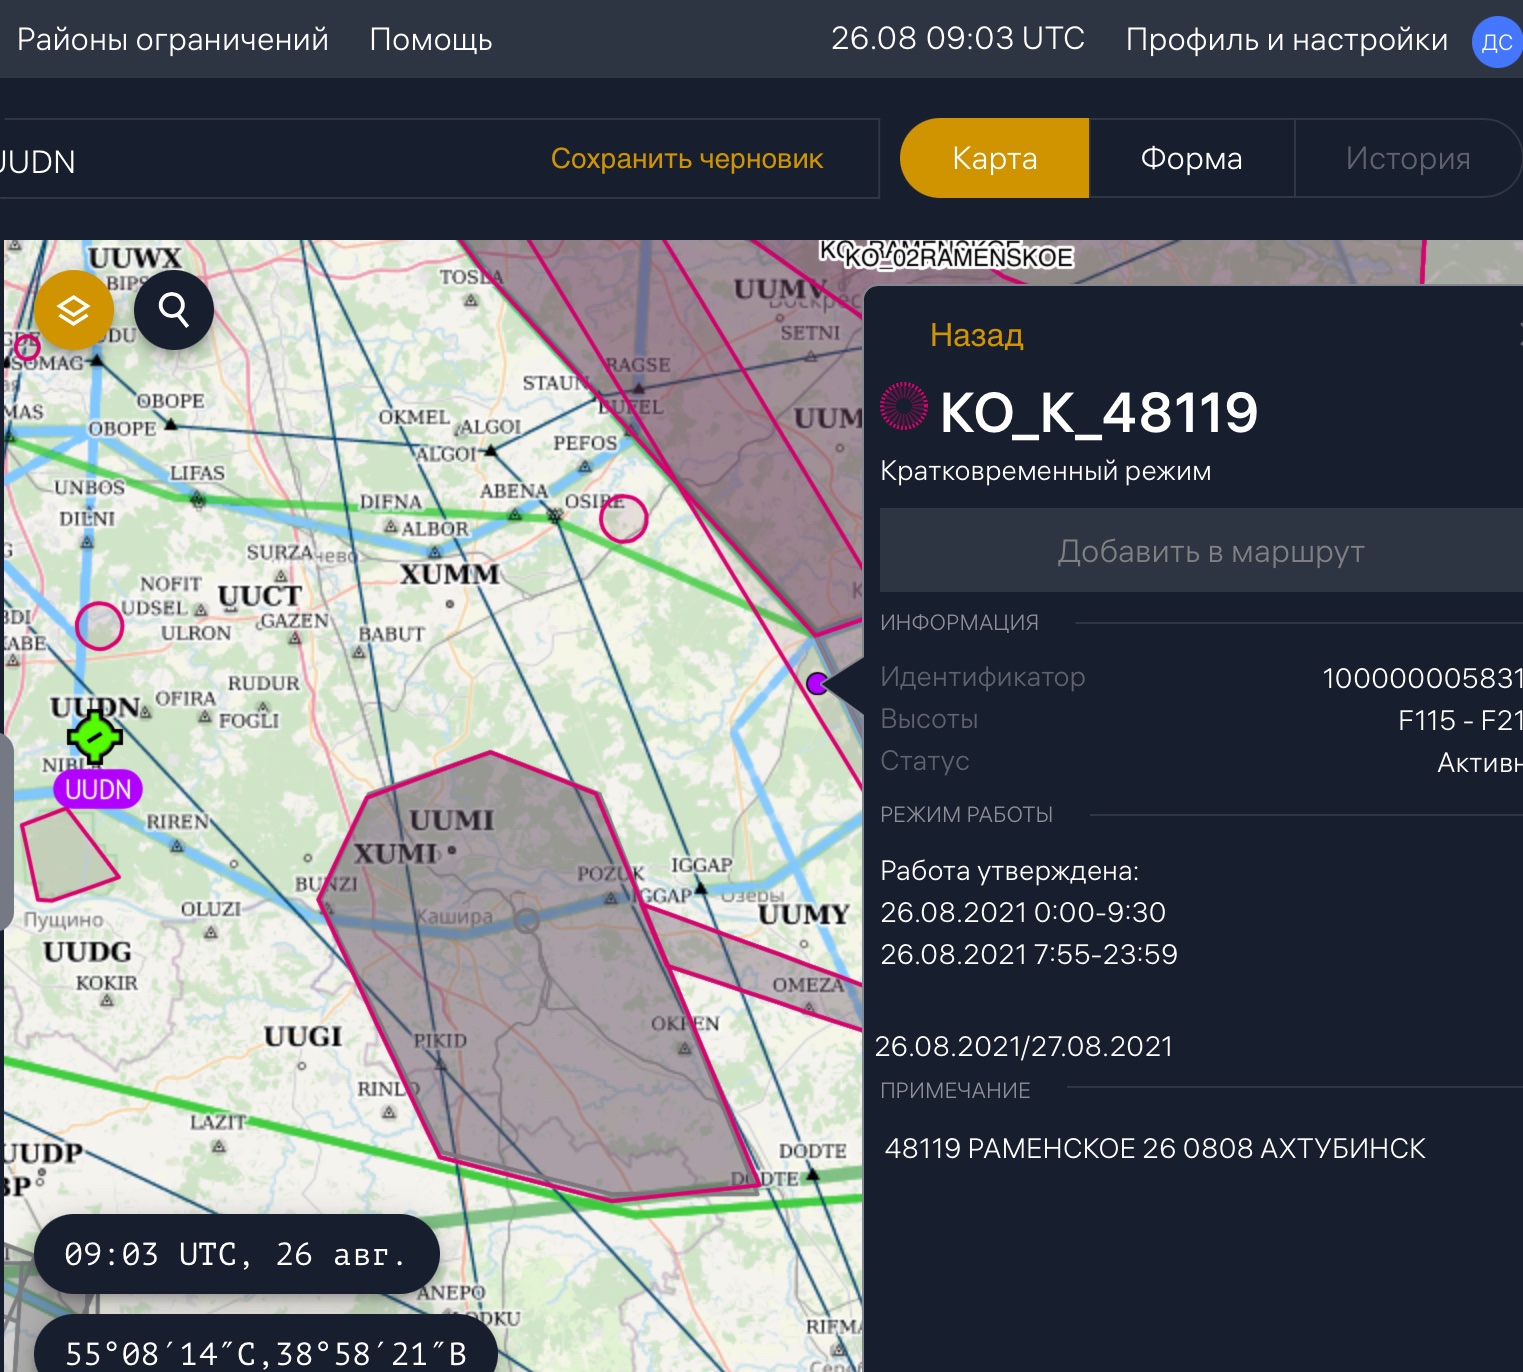Click the pink circle zone near UDSEL
Screen dimensions: 1523x1372
coord(99,626)
